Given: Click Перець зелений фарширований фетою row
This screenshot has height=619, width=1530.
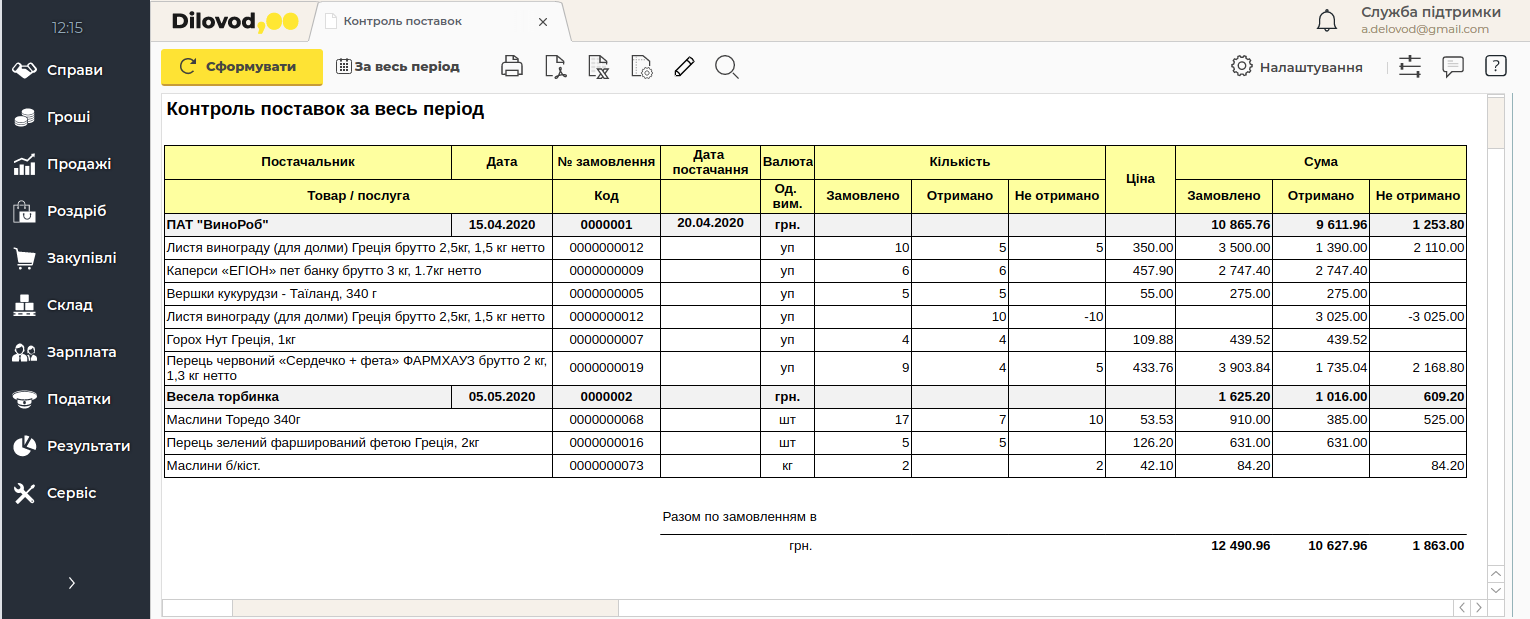Looking at the screenshot, I should [815, 443].
